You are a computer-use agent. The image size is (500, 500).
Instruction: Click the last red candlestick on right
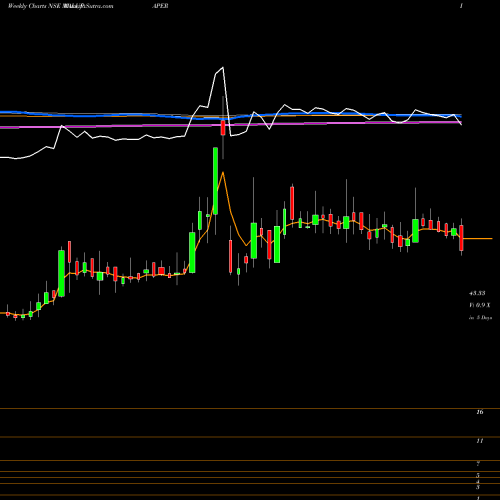coord(462,238)
